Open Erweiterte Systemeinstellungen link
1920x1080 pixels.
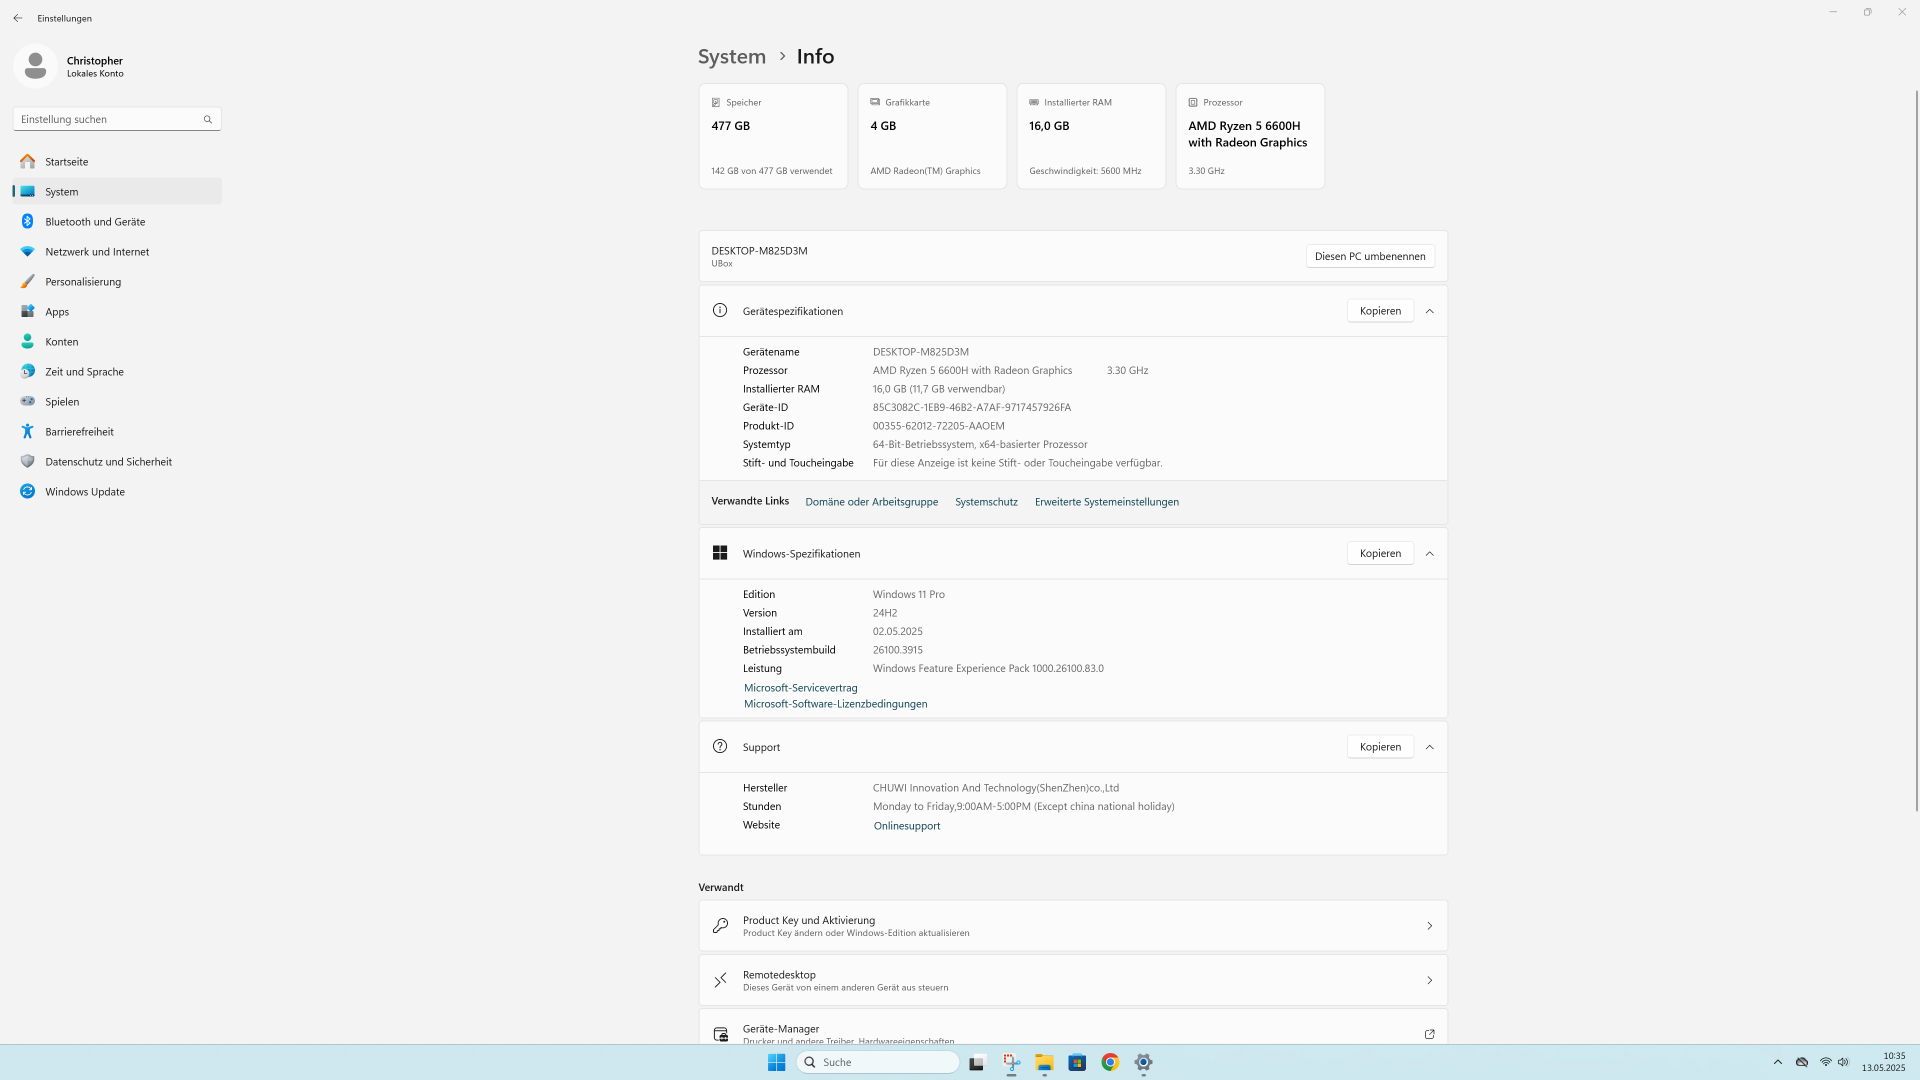tap(1107, 502)
